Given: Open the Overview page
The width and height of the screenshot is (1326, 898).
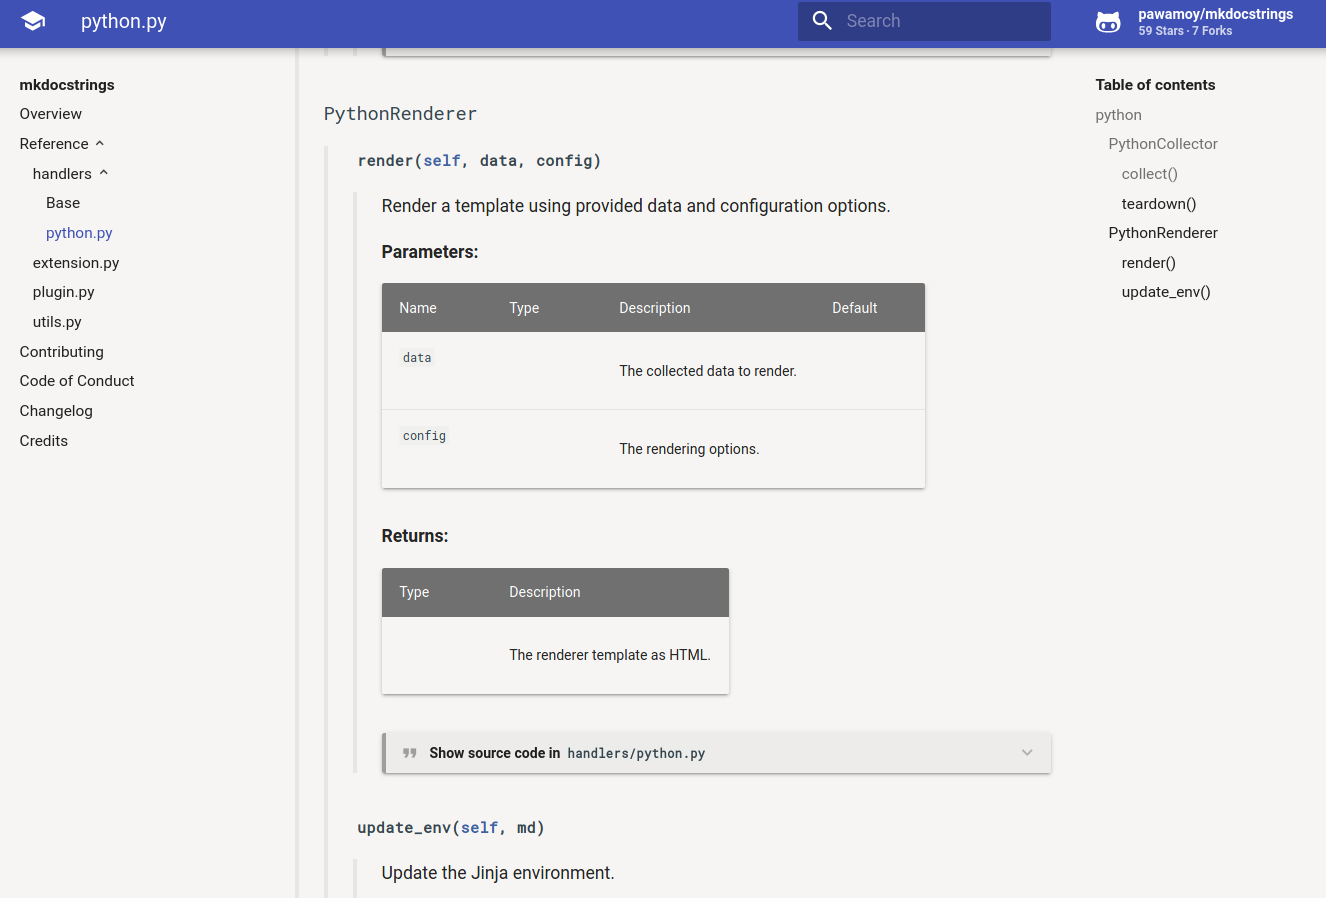Looking at the screenshot, I should tap(50, 113).
